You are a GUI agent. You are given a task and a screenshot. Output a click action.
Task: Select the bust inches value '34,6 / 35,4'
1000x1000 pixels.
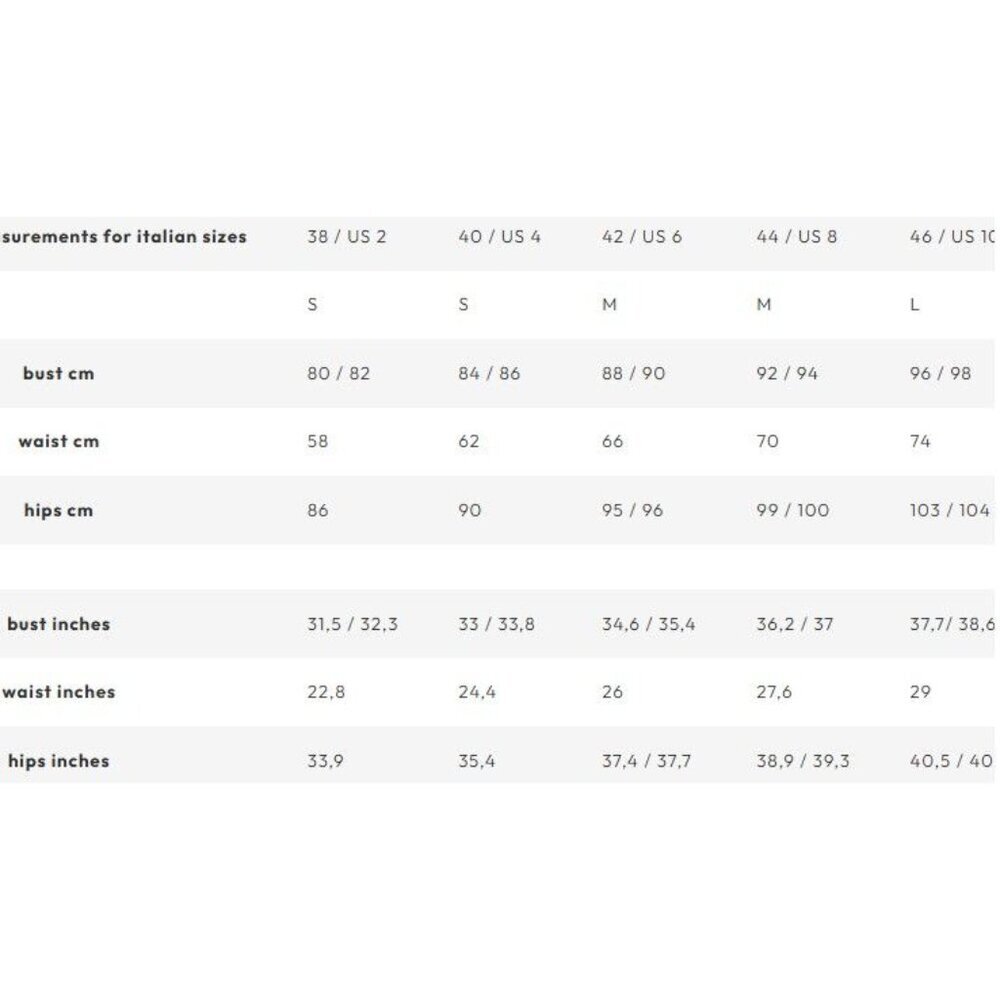(649, 624)
